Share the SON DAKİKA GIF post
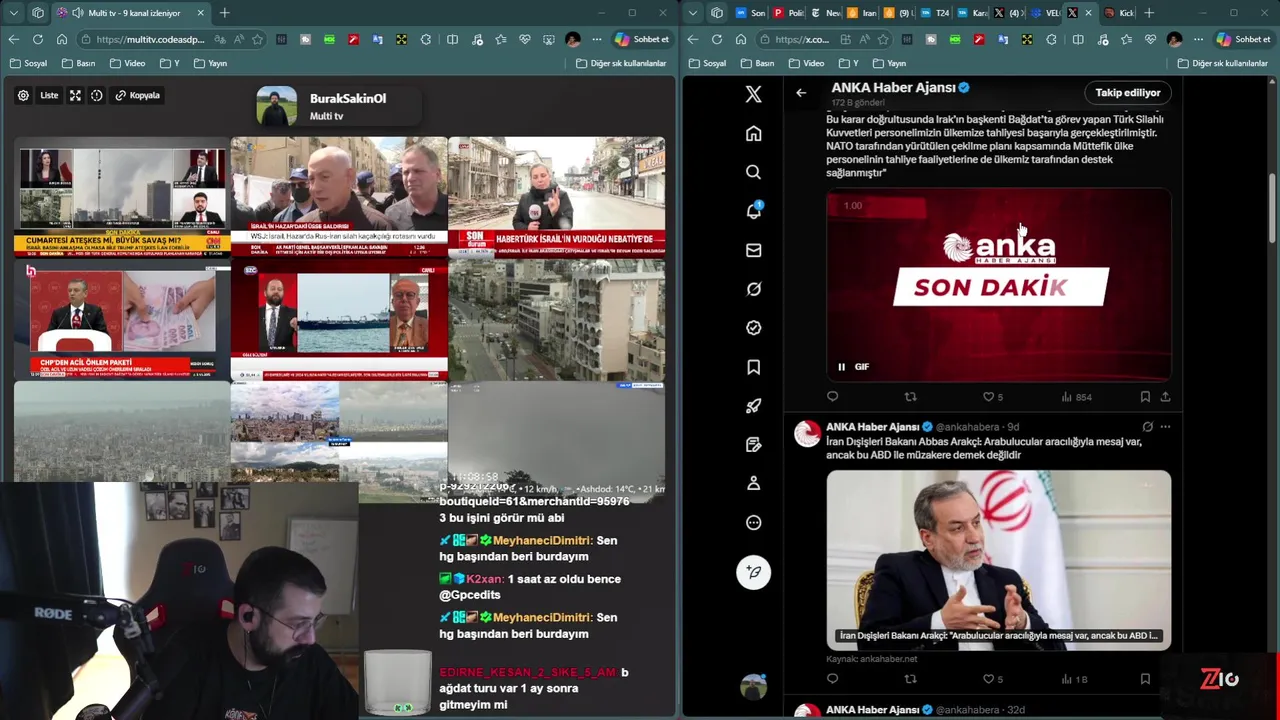This screenshot has width=1280, height=720. (x=1165, y=397)
